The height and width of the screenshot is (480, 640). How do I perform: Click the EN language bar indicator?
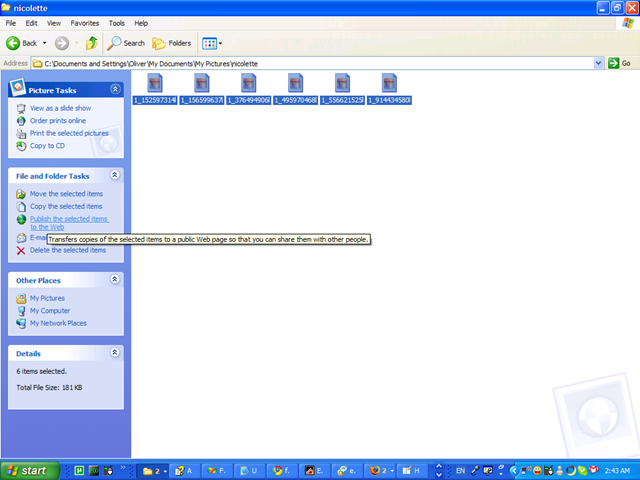coord(460,471)
